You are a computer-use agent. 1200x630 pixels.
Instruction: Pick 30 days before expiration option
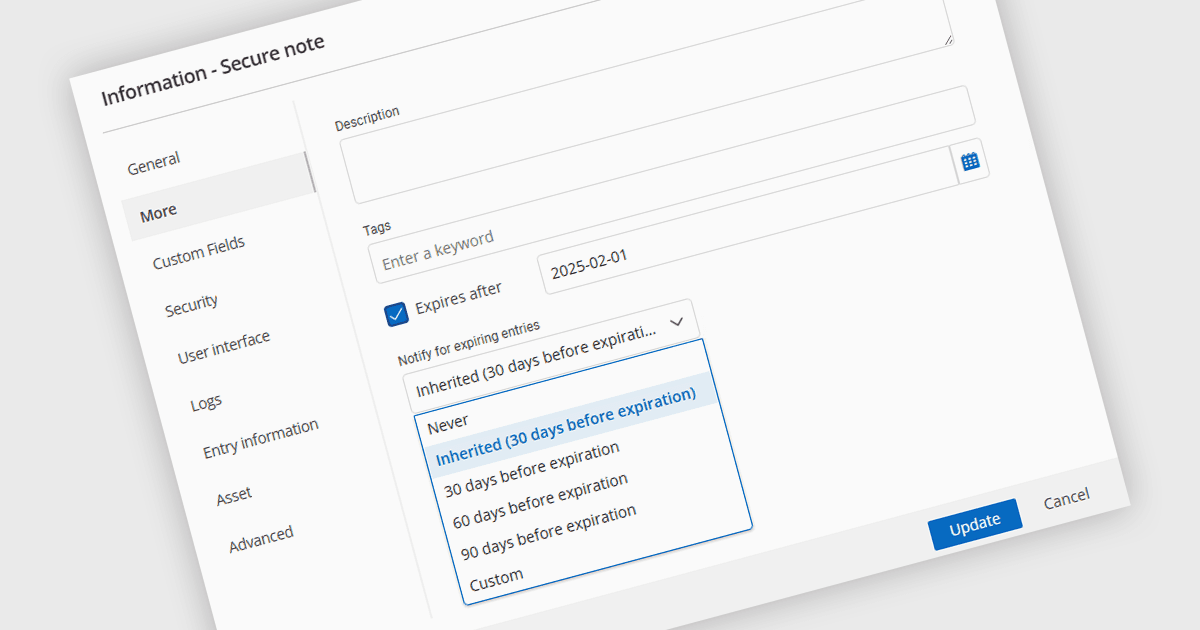pos(532,470)
